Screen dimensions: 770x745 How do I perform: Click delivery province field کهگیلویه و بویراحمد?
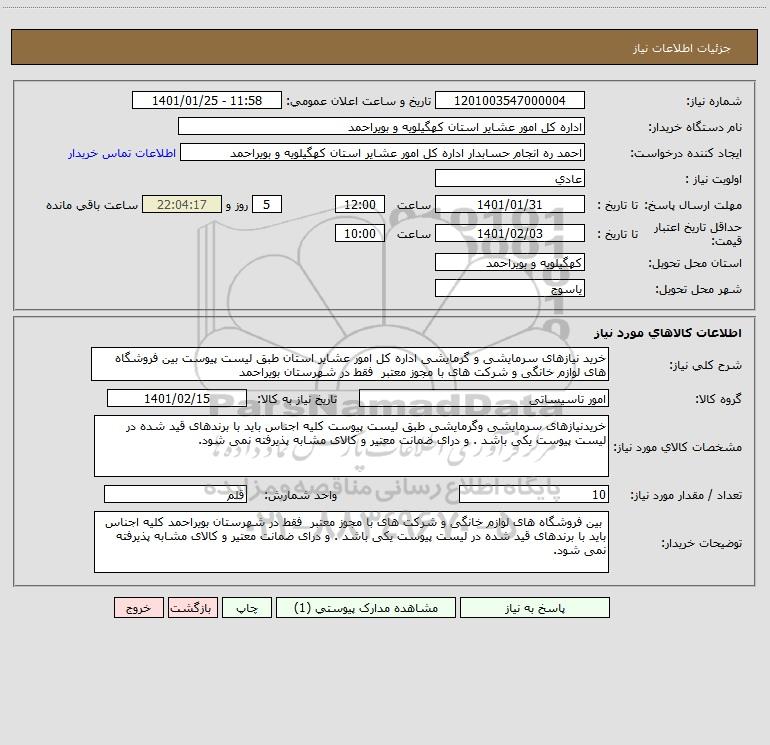[510, 262]
